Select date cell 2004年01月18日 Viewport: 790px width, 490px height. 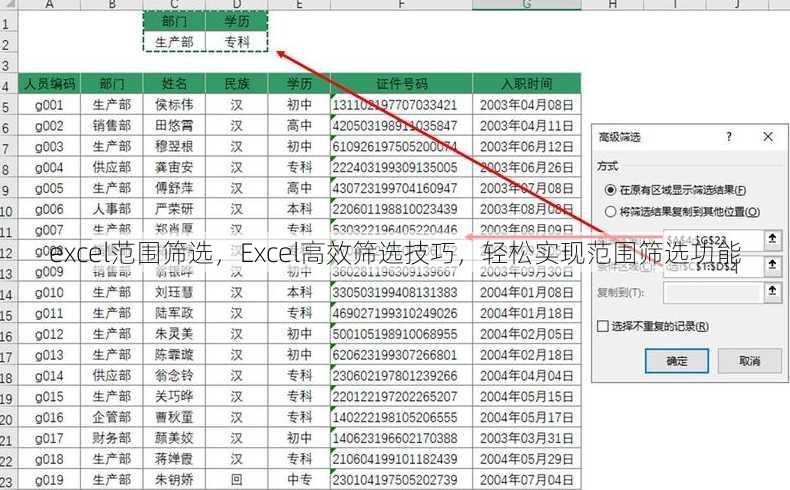(526, 313)
